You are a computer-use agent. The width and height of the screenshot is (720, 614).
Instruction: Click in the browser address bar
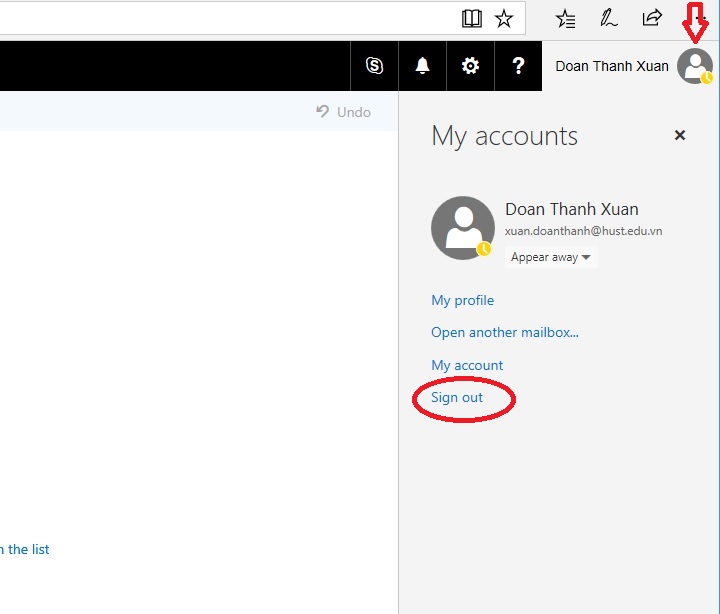(x=220, y=17)
